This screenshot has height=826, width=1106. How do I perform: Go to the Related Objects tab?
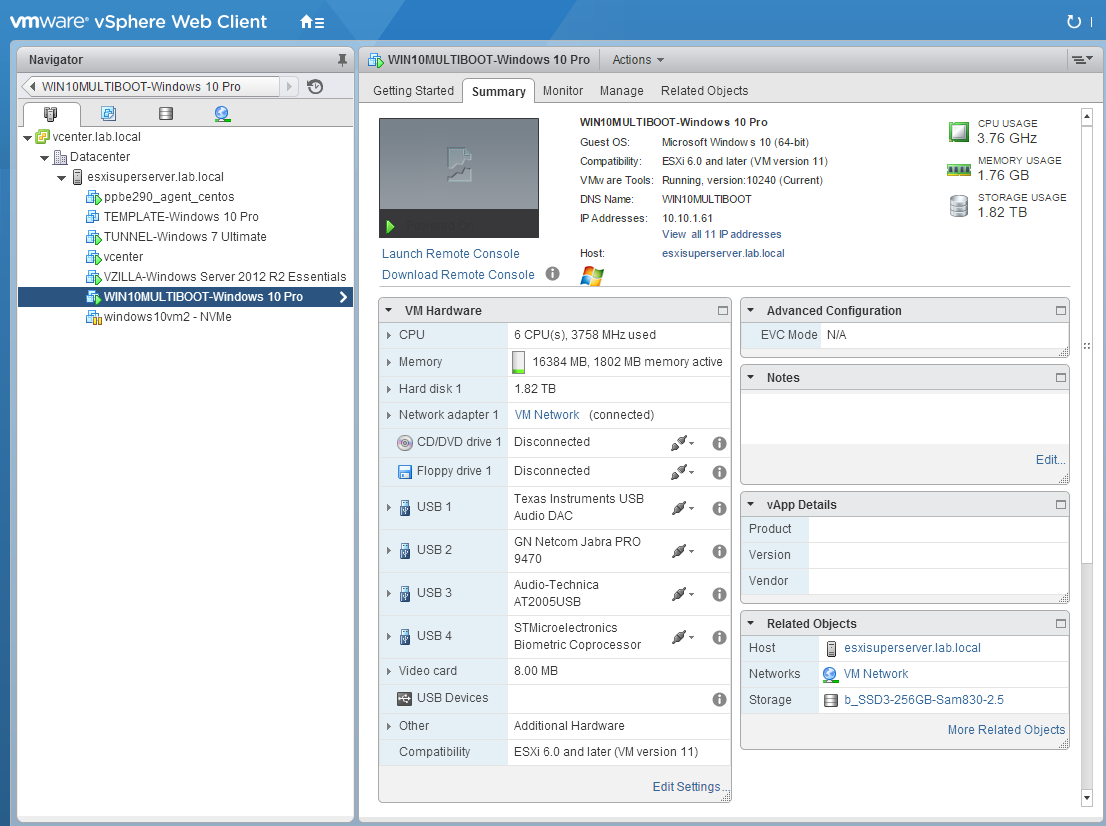click(705, 90)
